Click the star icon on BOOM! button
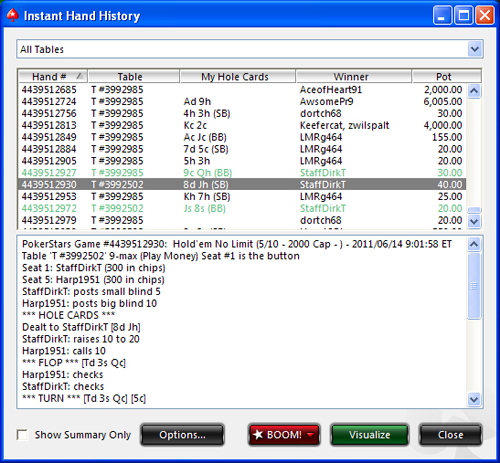Screen dimensions: 500x463 [258, 435]
